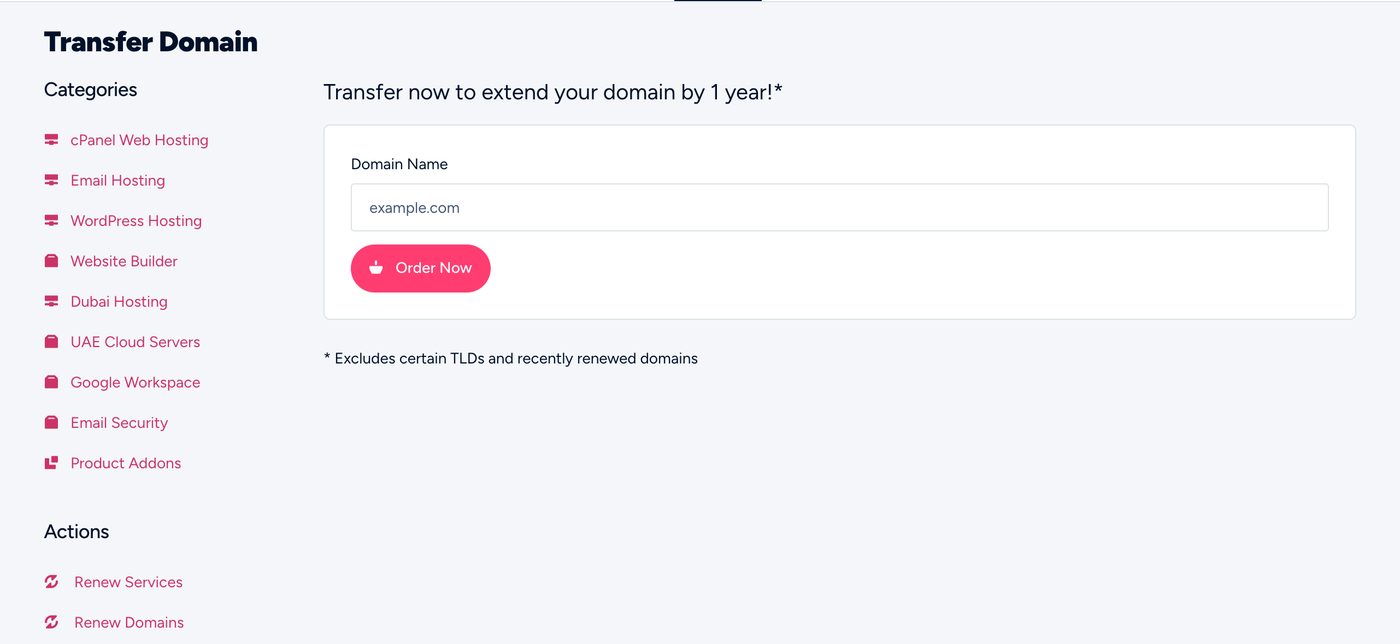The image size is (1400, 644).
Task: Click the refresh icon beside Renew Domains
Action: point(51,622)
